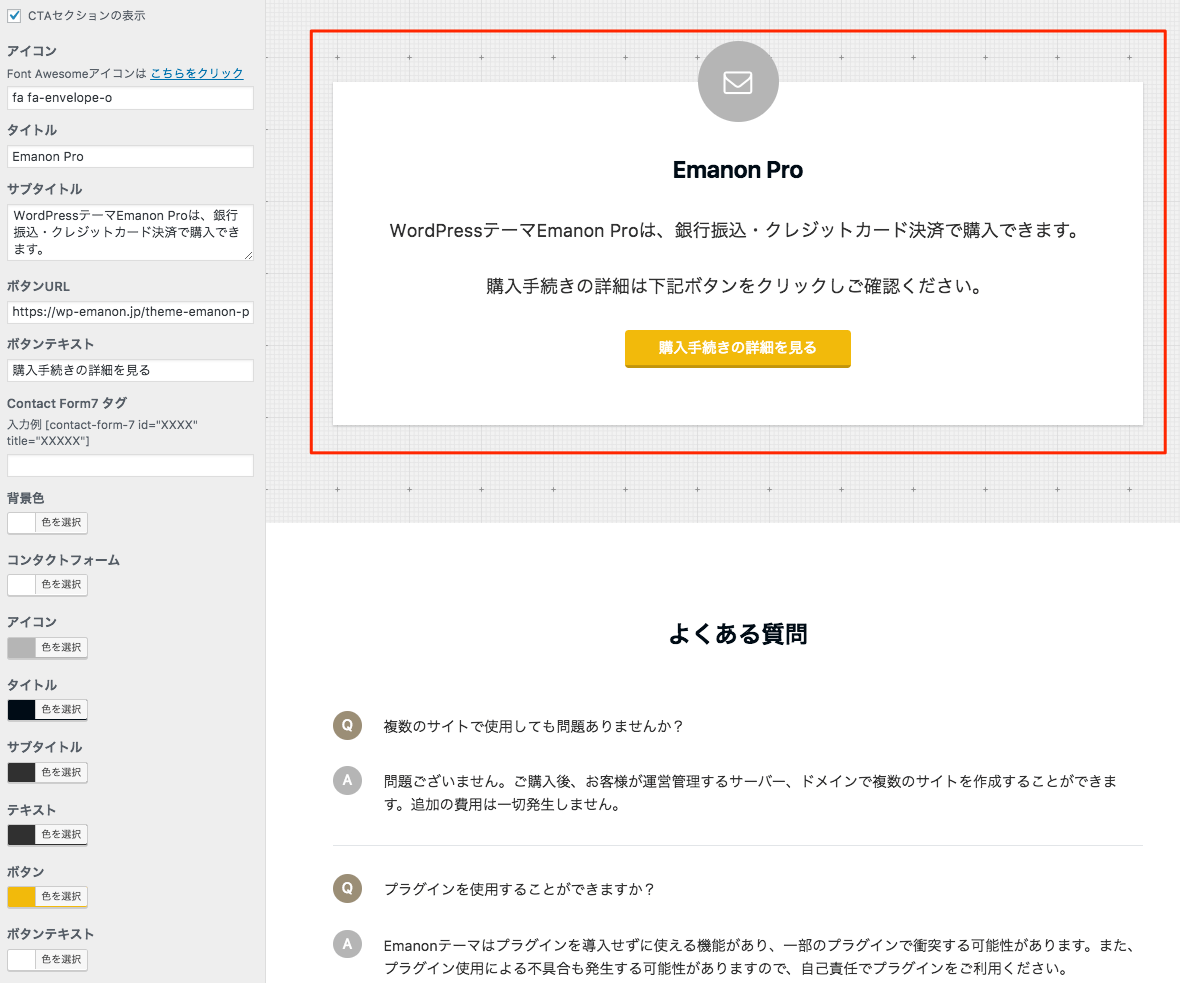
Task: Click the dark テキスト color swatch
Action: click(x=21, y=835)
